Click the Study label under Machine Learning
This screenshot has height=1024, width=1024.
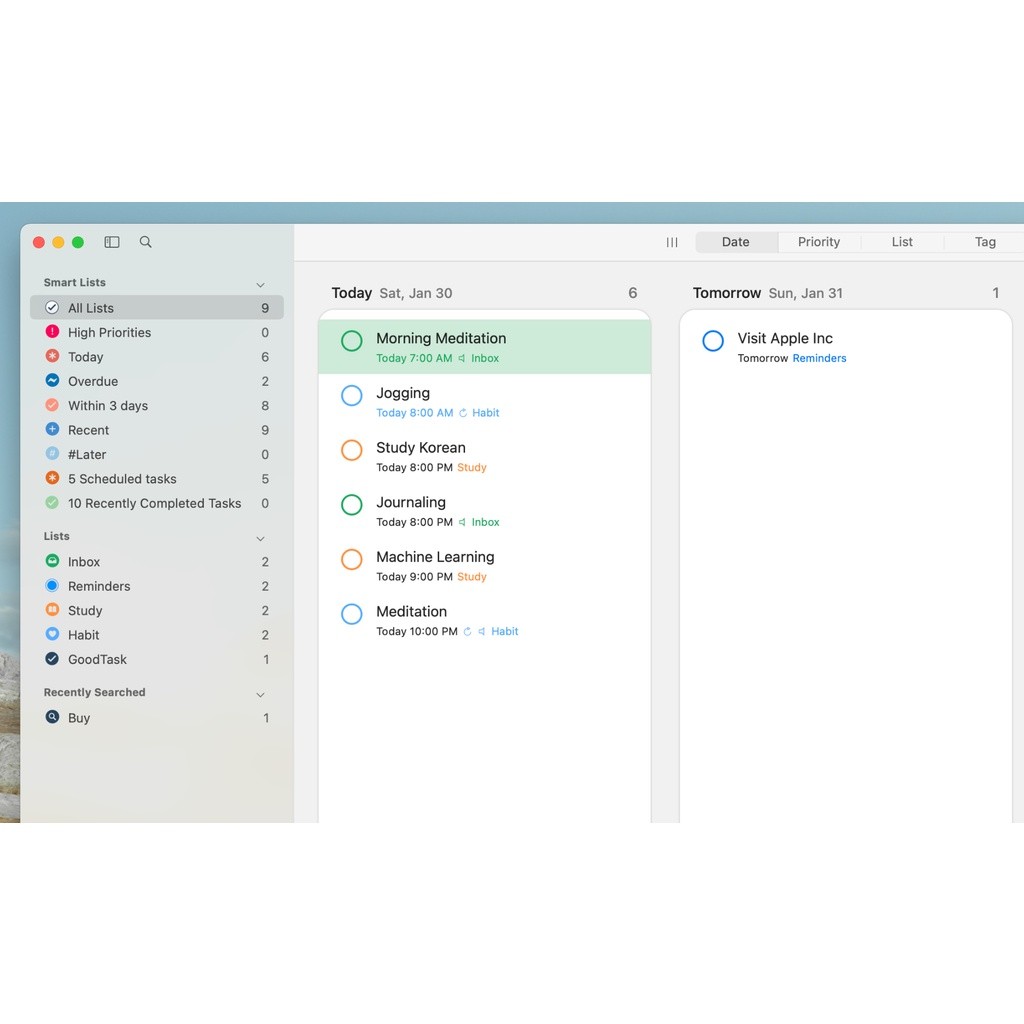(x=472, y=577)
